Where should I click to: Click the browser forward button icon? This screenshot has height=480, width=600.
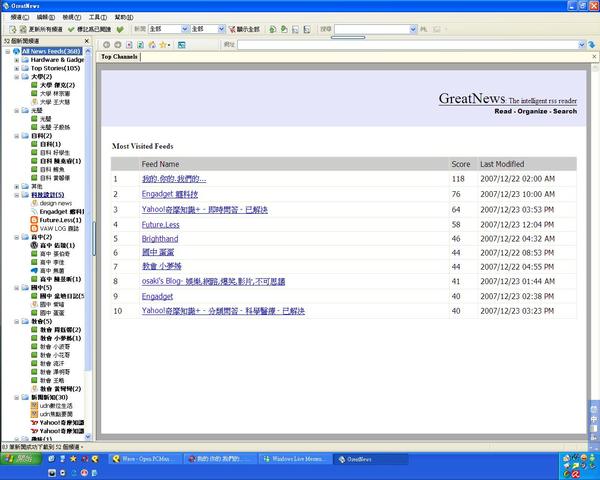tap(118, 45)
